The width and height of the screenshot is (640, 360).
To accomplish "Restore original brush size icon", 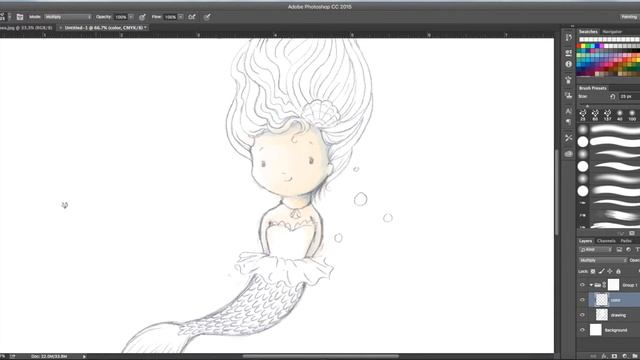I will (613, 97).
